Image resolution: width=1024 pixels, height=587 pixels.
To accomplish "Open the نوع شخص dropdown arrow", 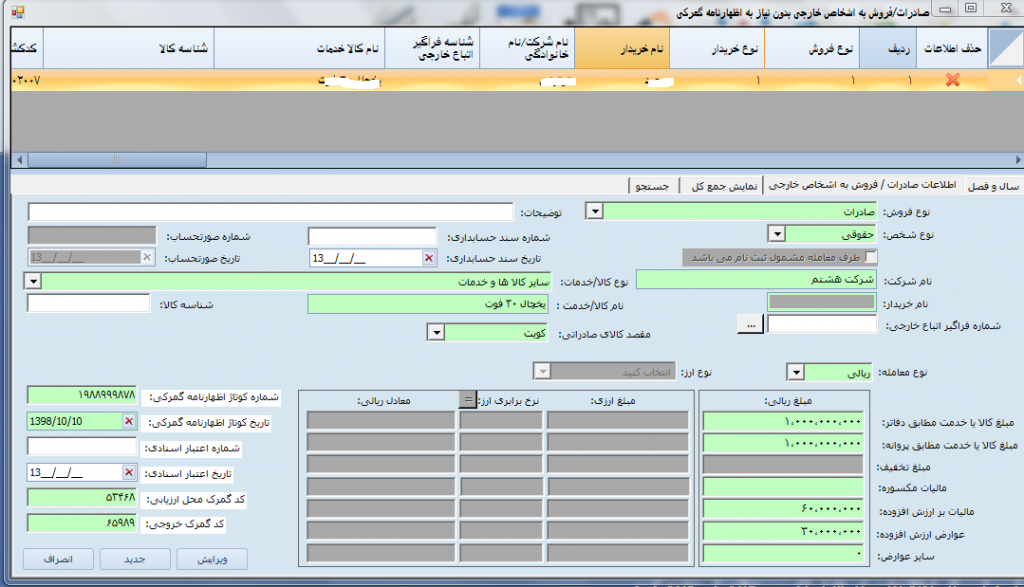I will tap(776, 234).
